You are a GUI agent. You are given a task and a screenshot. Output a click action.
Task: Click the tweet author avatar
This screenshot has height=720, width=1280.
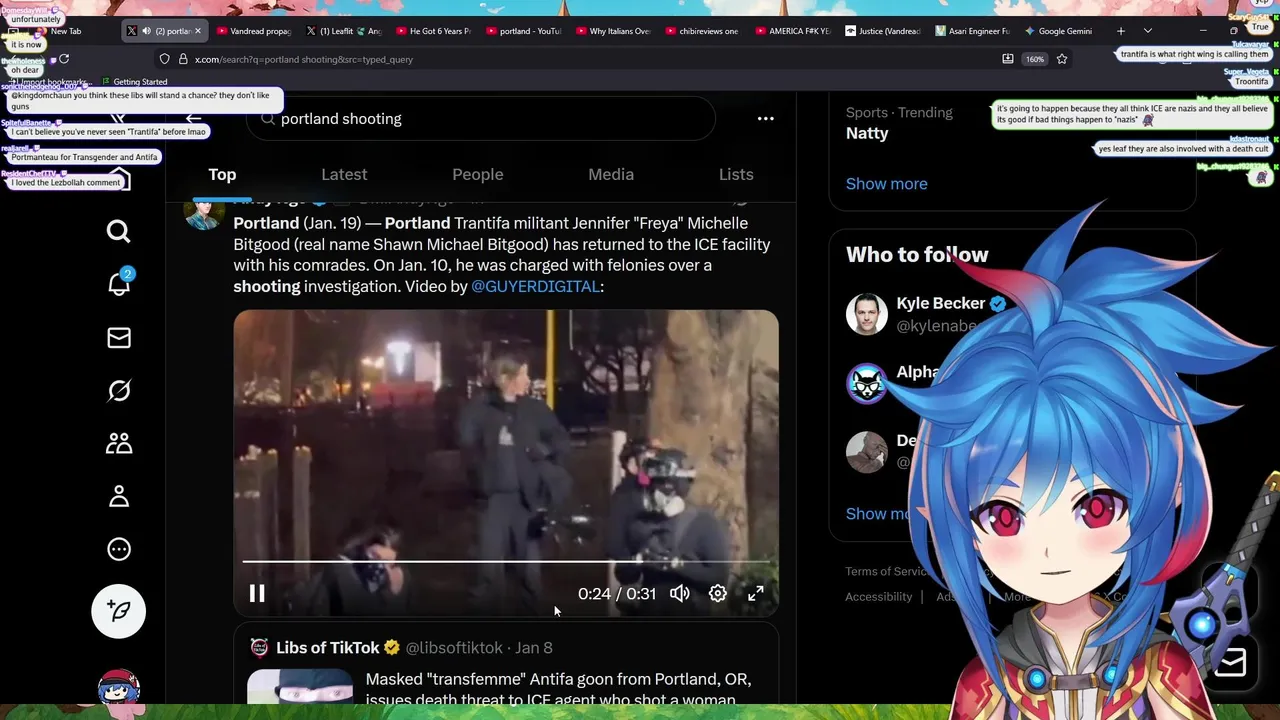point(203,212)
